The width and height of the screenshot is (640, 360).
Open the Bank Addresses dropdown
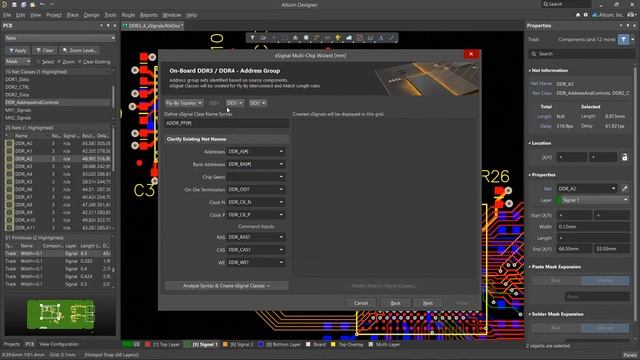pyautogui.click(x=256, y=164)
